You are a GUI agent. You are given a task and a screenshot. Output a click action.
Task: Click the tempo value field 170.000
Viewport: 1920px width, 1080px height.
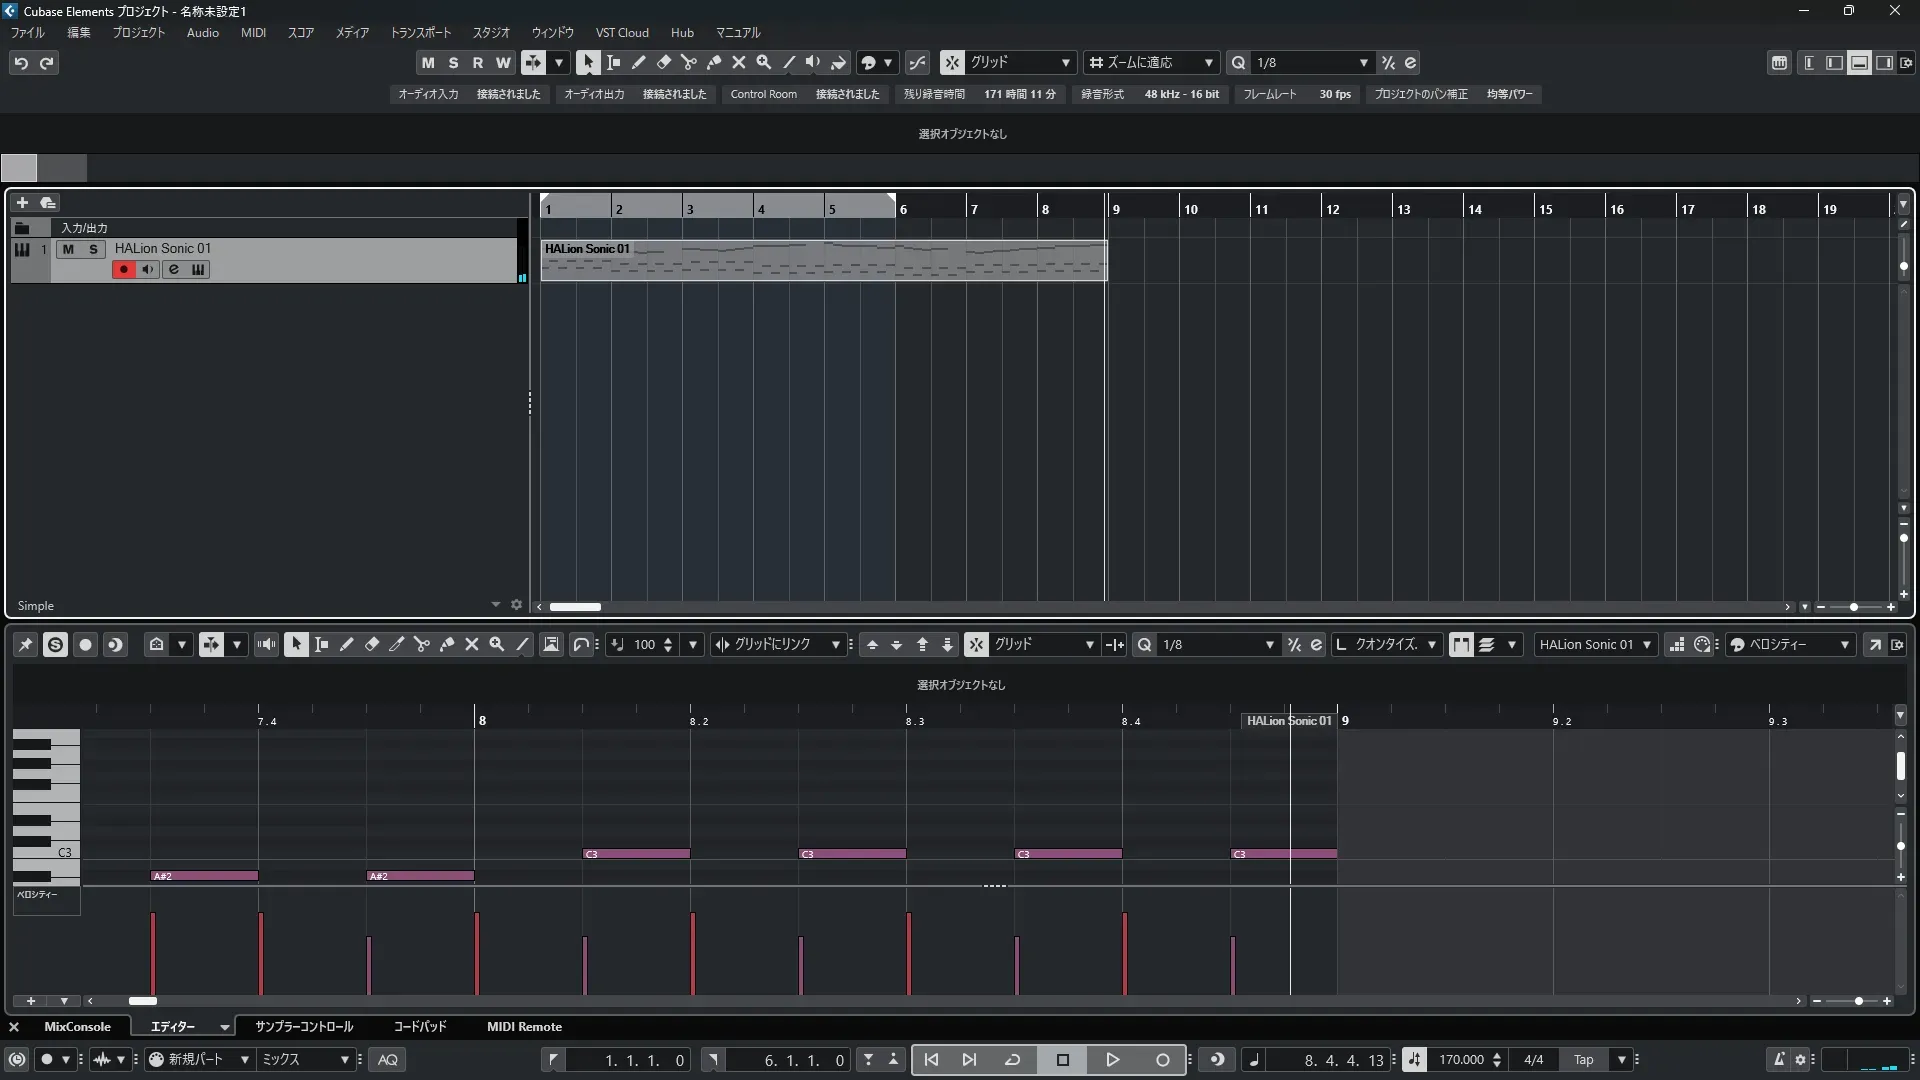tap(1460, 1060)
